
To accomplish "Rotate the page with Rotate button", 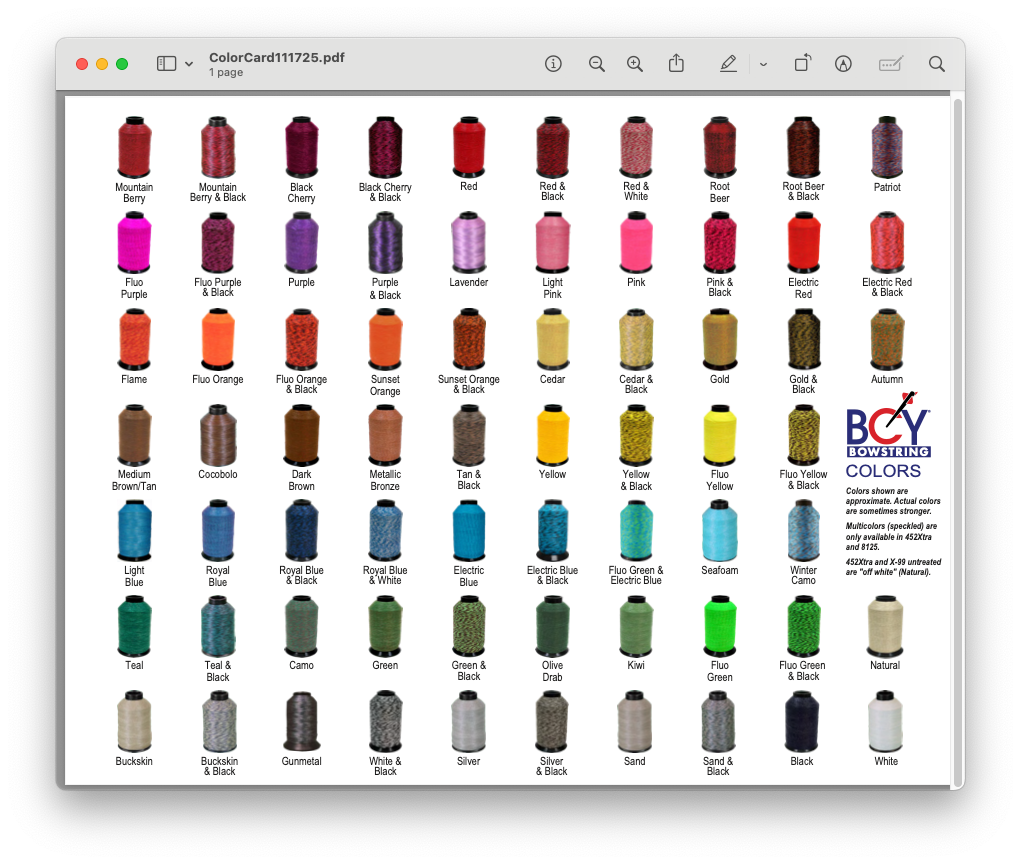I will 803,63.
